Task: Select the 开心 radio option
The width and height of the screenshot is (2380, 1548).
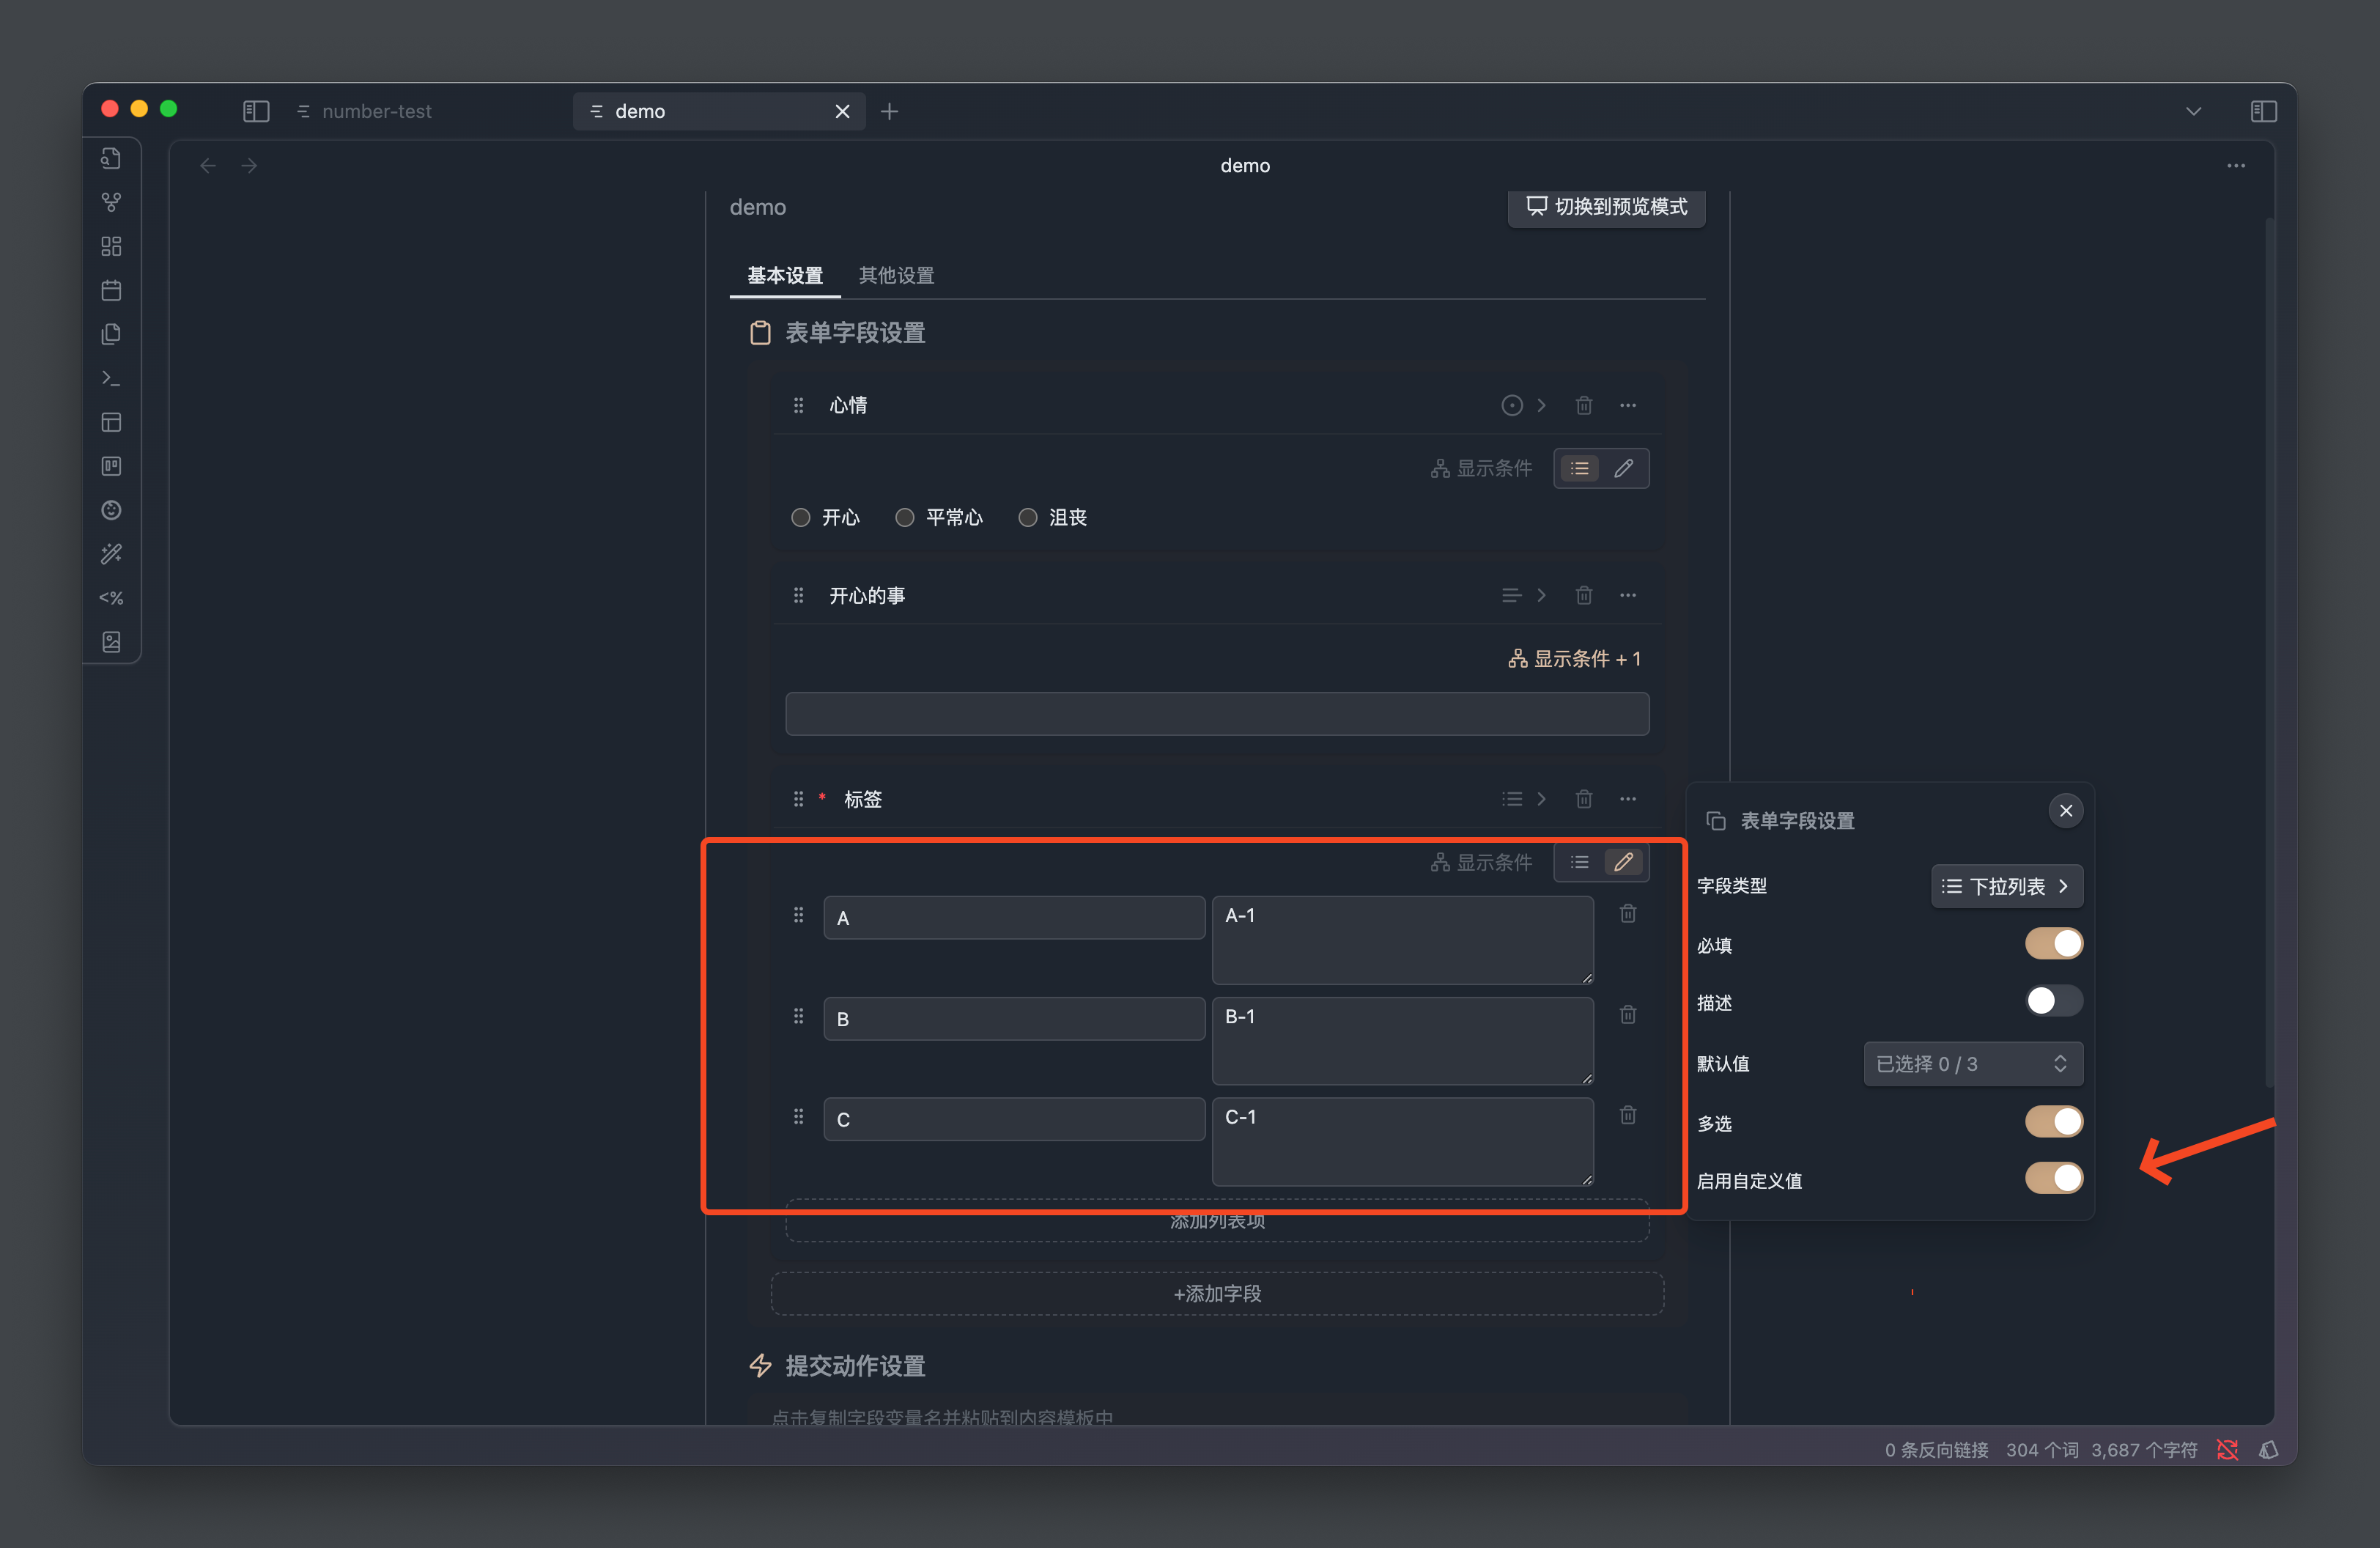Action: [800, 518]
